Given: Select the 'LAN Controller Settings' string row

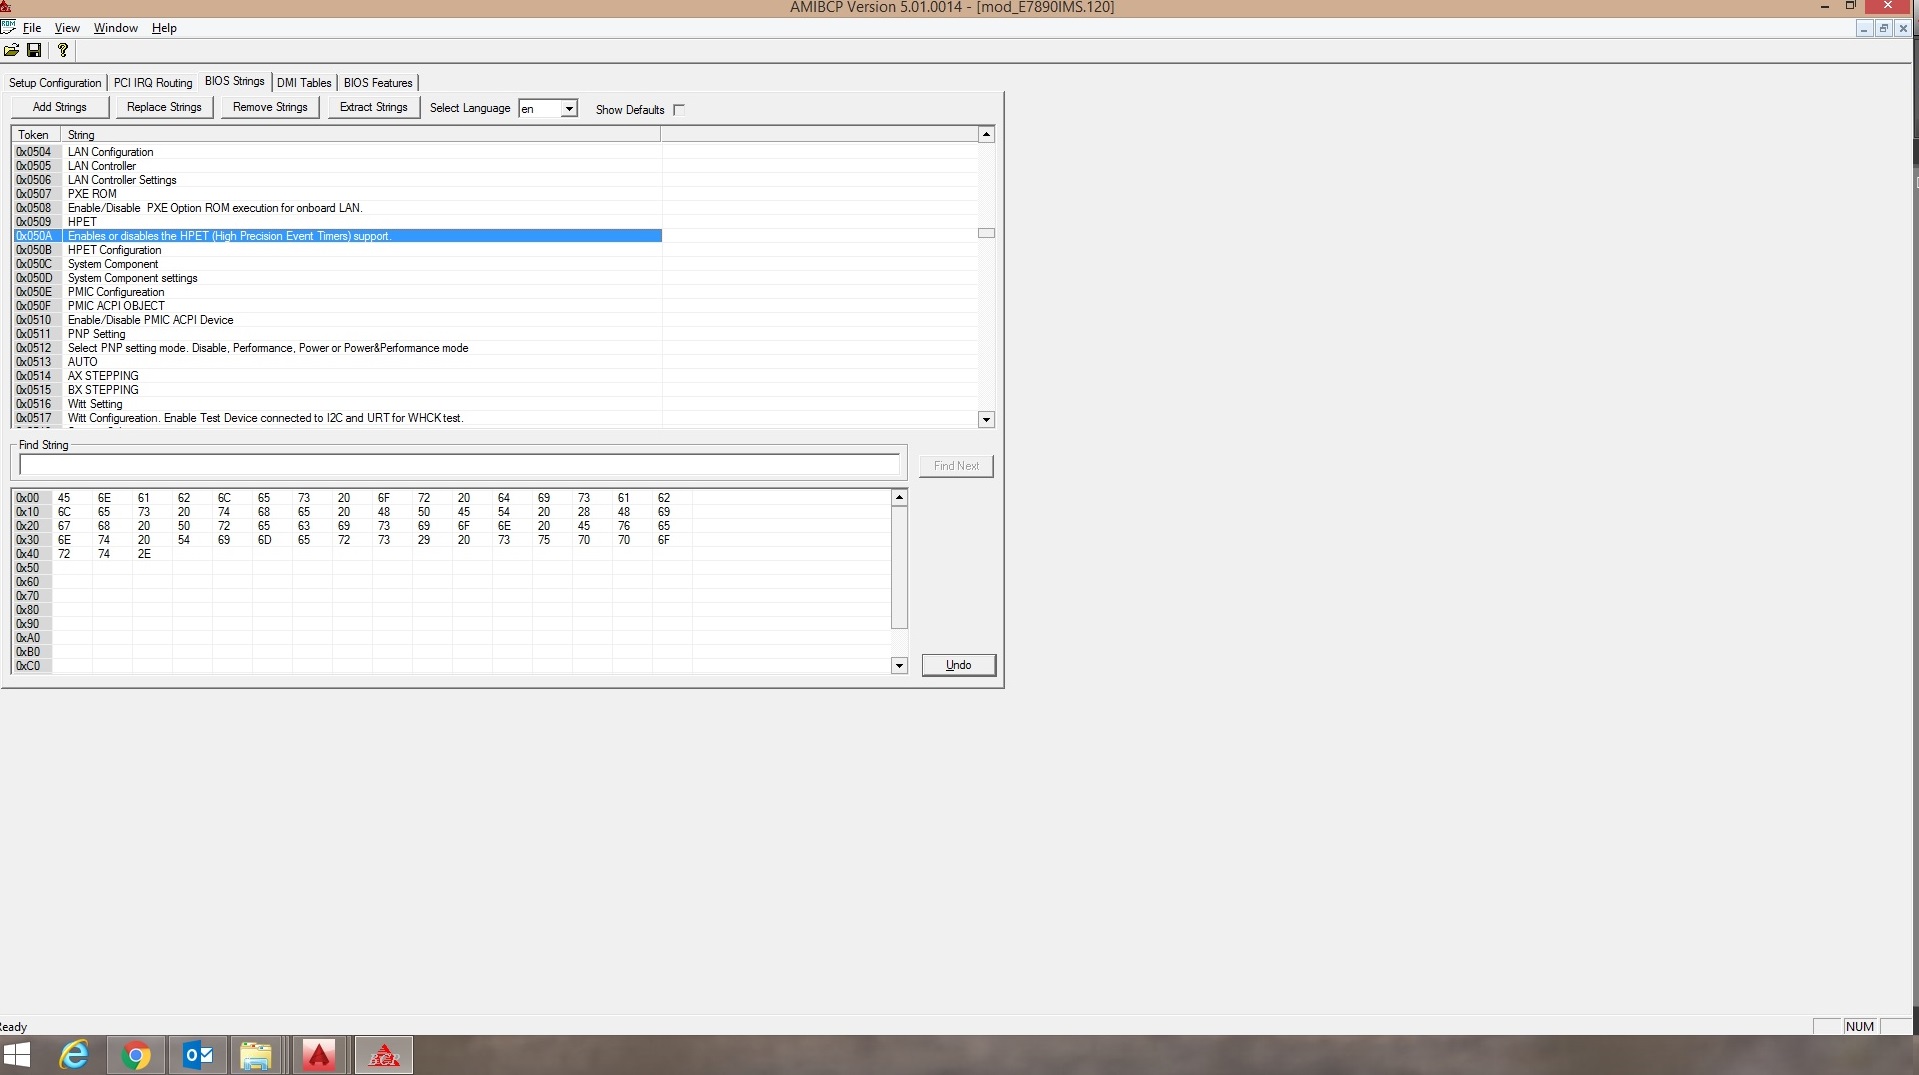Looking at the screenshot, I should coord(337,180).
